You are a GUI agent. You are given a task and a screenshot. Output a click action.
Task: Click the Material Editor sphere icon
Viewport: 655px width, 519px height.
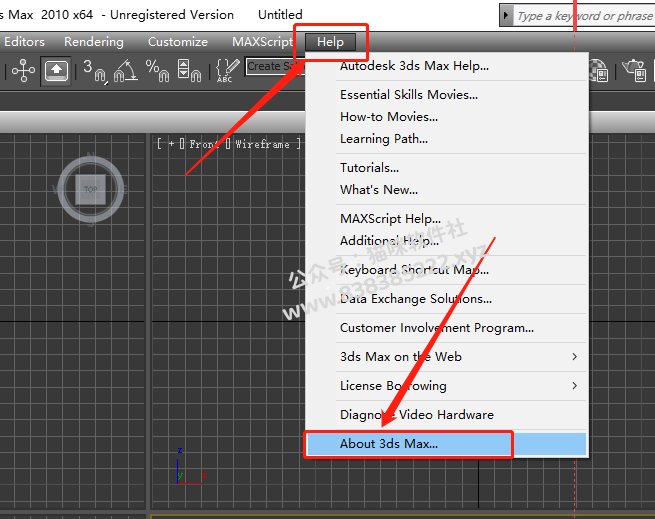pos(599,70)
